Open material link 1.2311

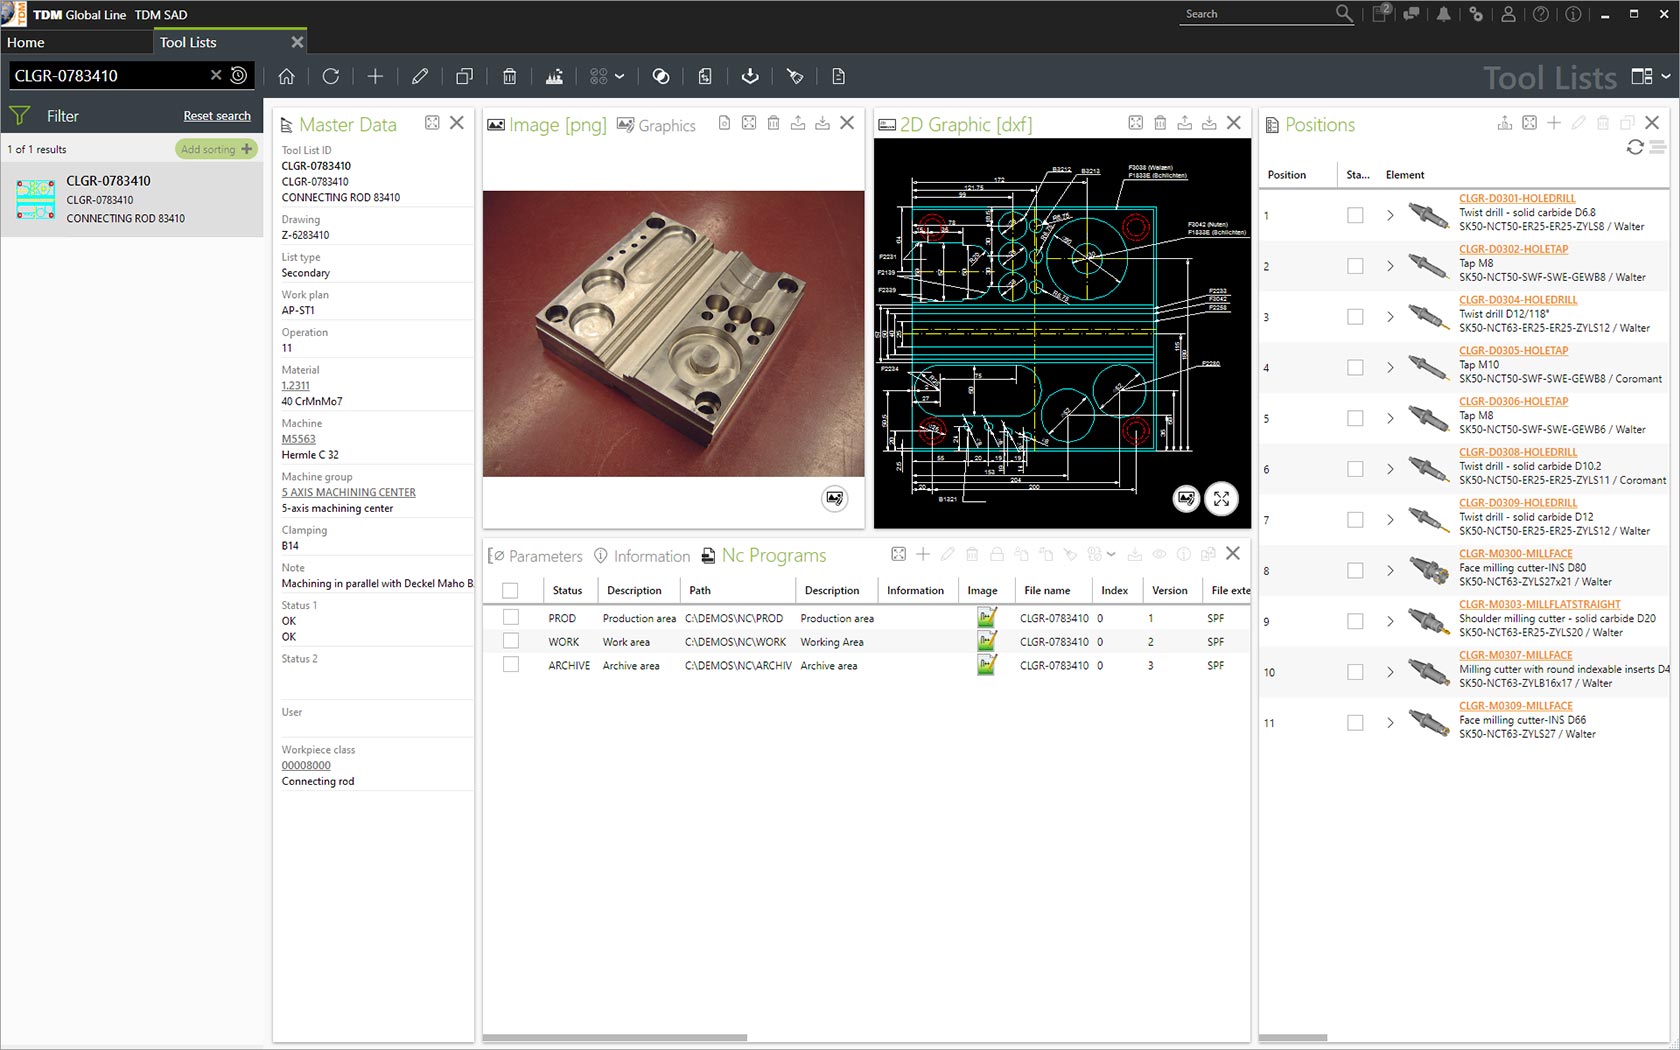click(x=295, y=385)
